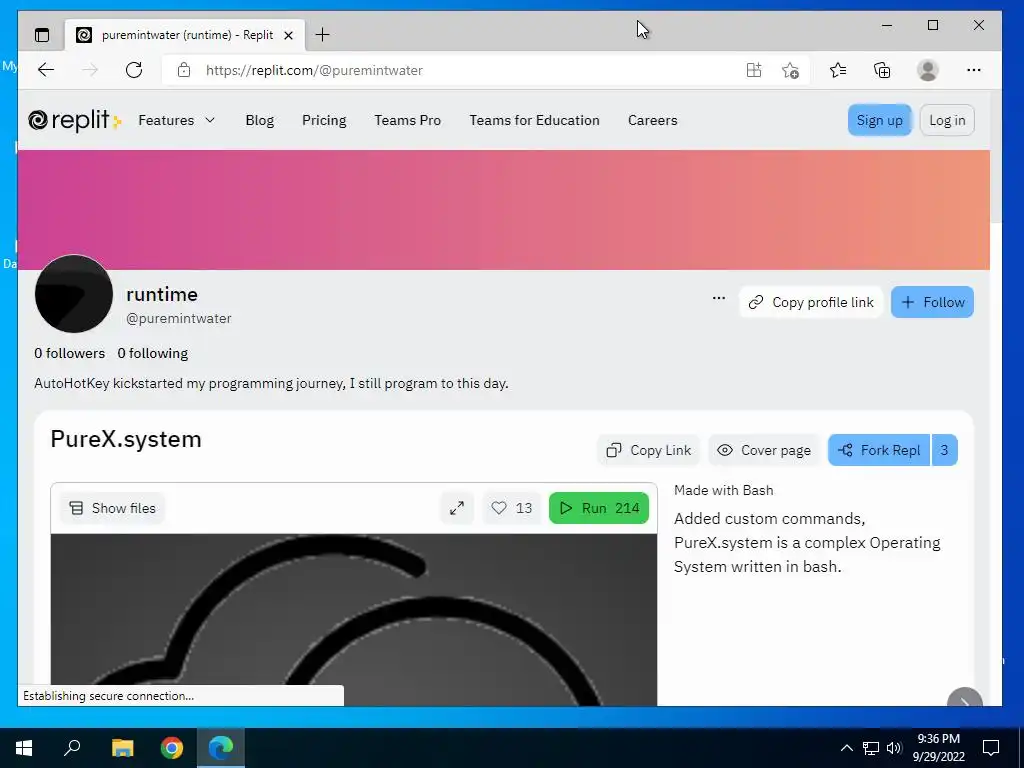Open browser Settings and more menu

[x=974, y=70]
